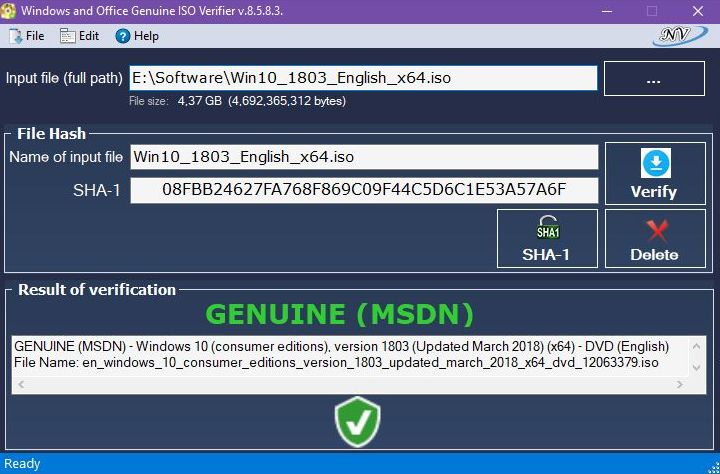
Task: Click the Verify button
Action: click(655, 173)
